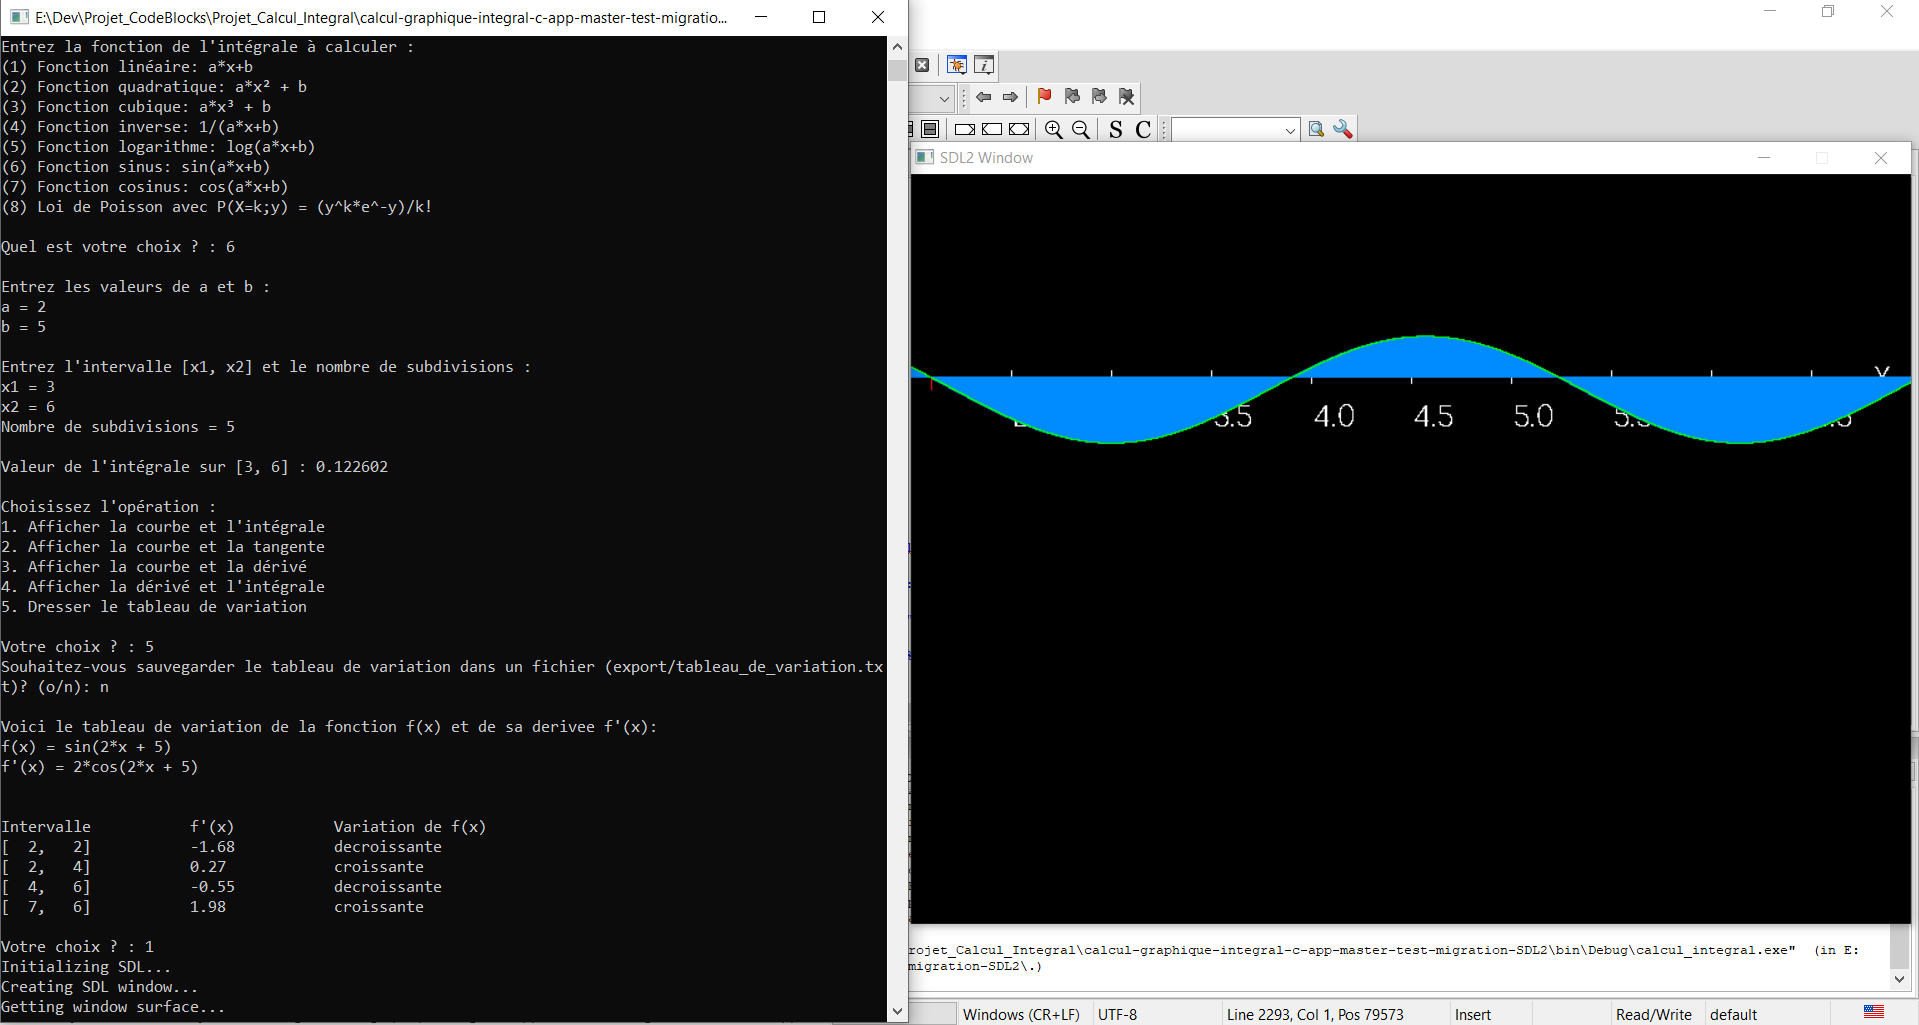The image size is (1919, 1025).
Task: Click the bold S toolbar icon
Action: [1116, 129]
